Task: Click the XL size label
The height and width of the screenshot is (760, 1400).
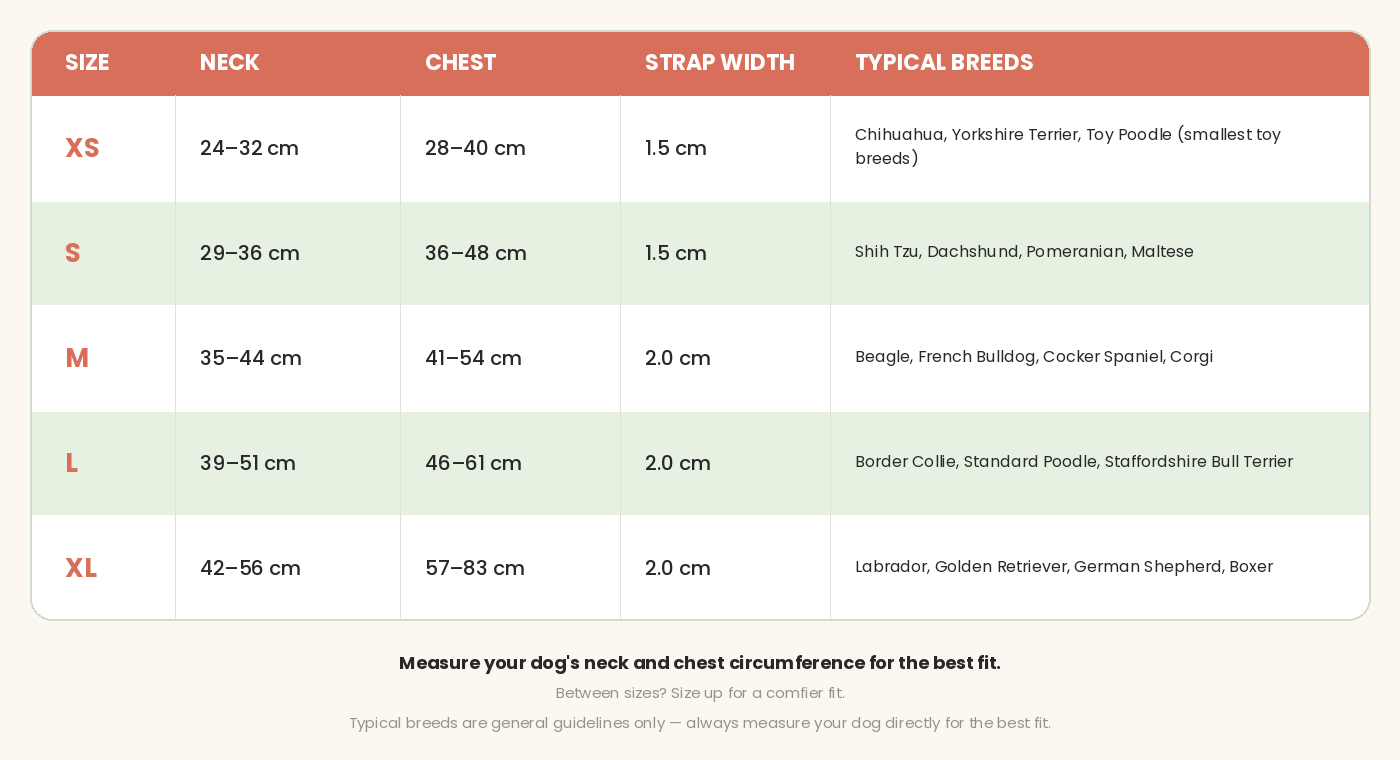Action: 81,568
